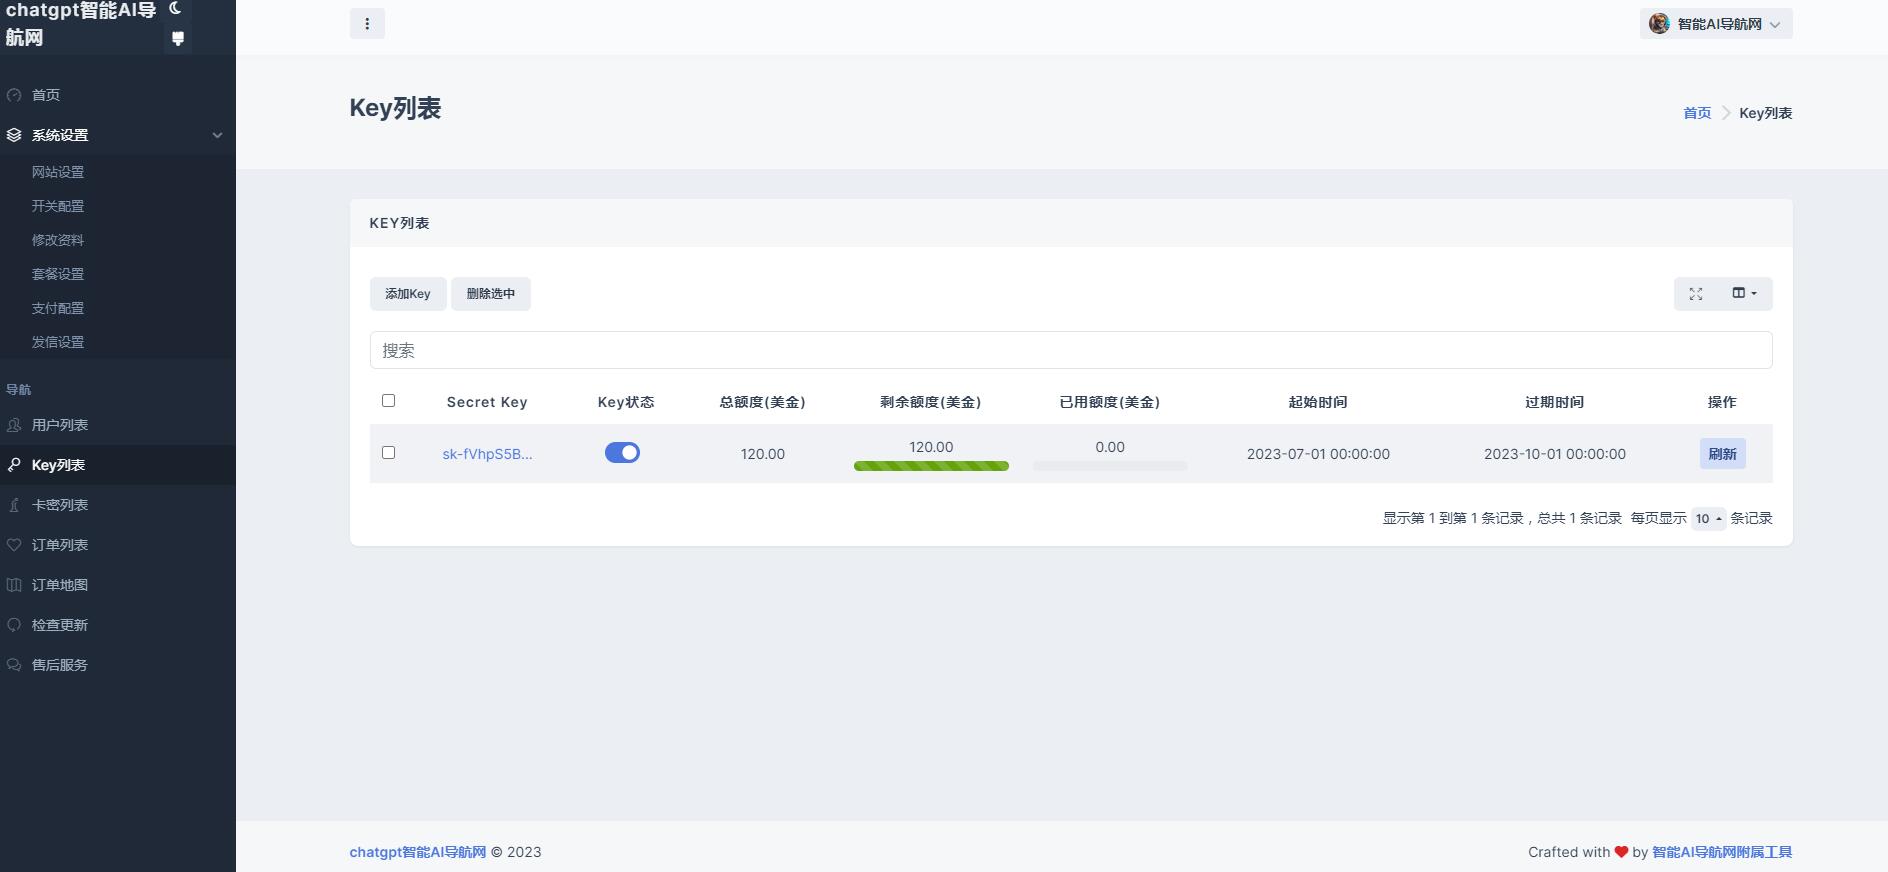This screenshot has height=872, width=1888.
Task: Toggle dark mode moon icon
Action: pos(176,9)
